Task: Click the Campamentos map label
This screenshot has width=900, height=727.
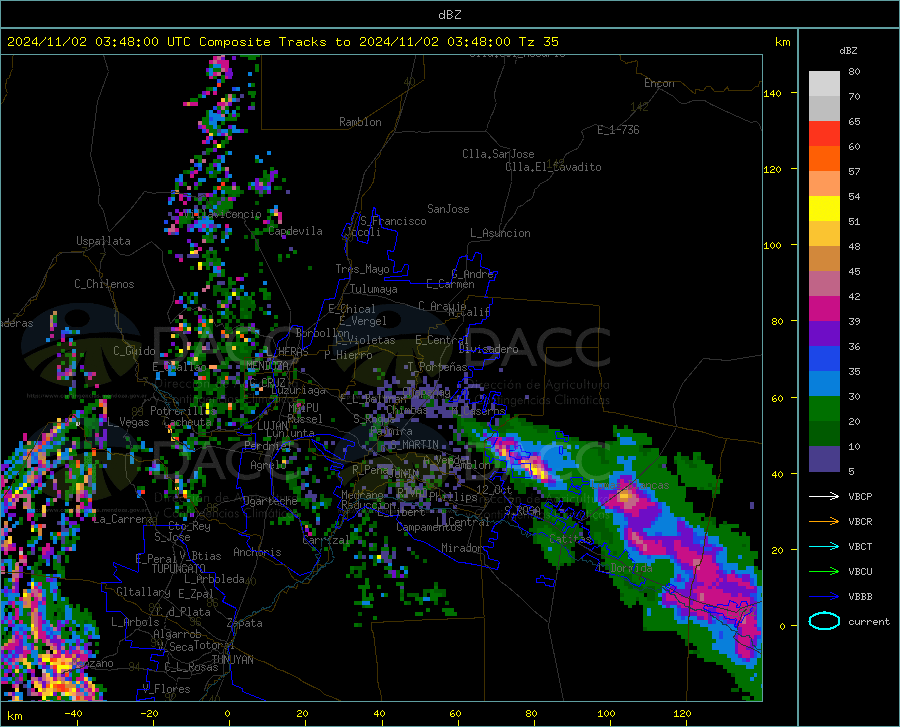Action: pyautogui.click(x=429, y=527)
